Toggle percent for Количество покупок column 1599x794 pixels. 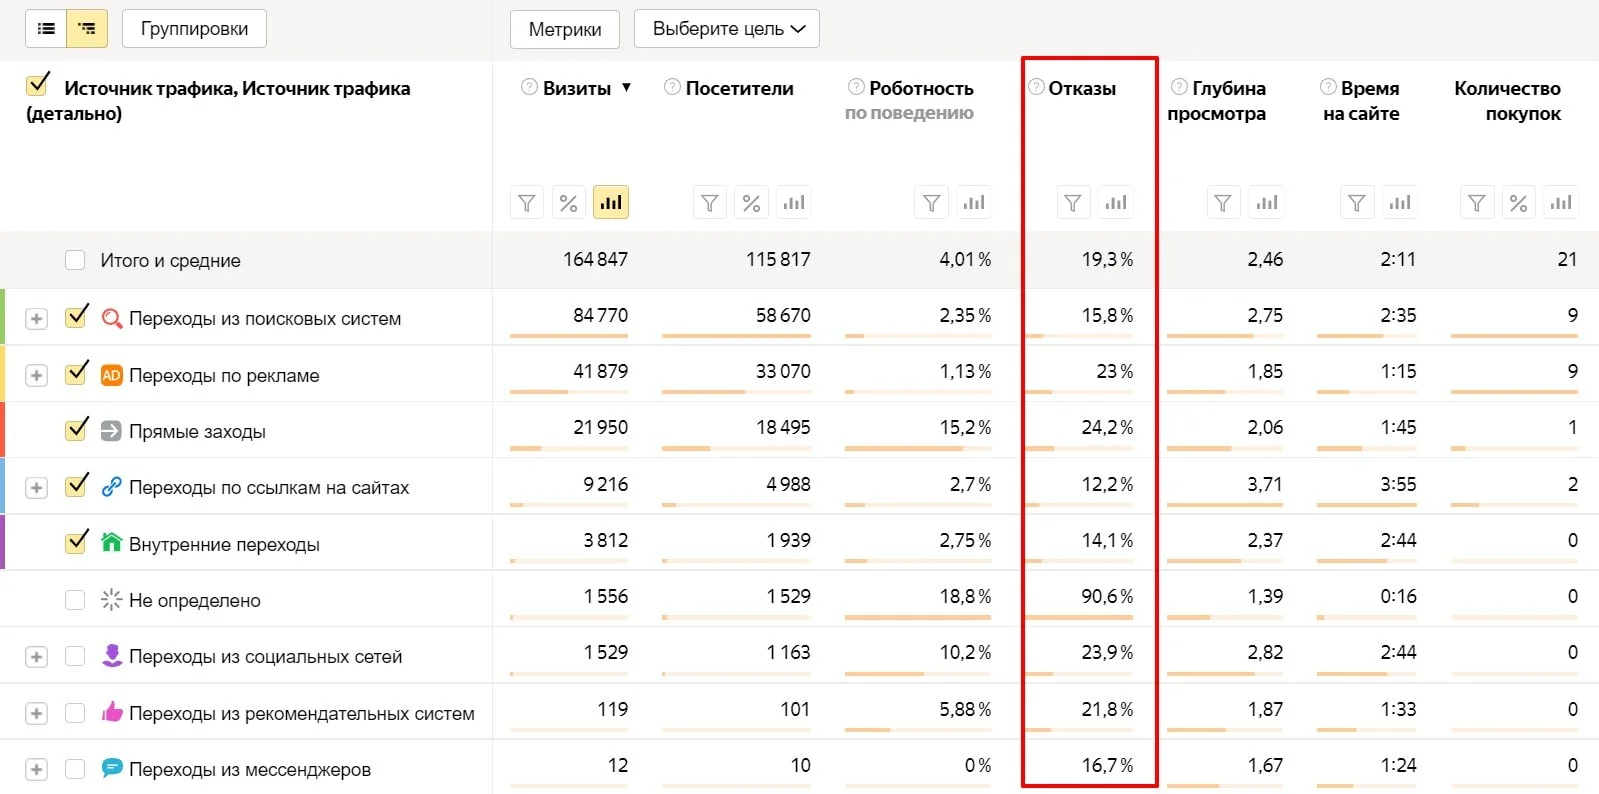click(1518, 203)
